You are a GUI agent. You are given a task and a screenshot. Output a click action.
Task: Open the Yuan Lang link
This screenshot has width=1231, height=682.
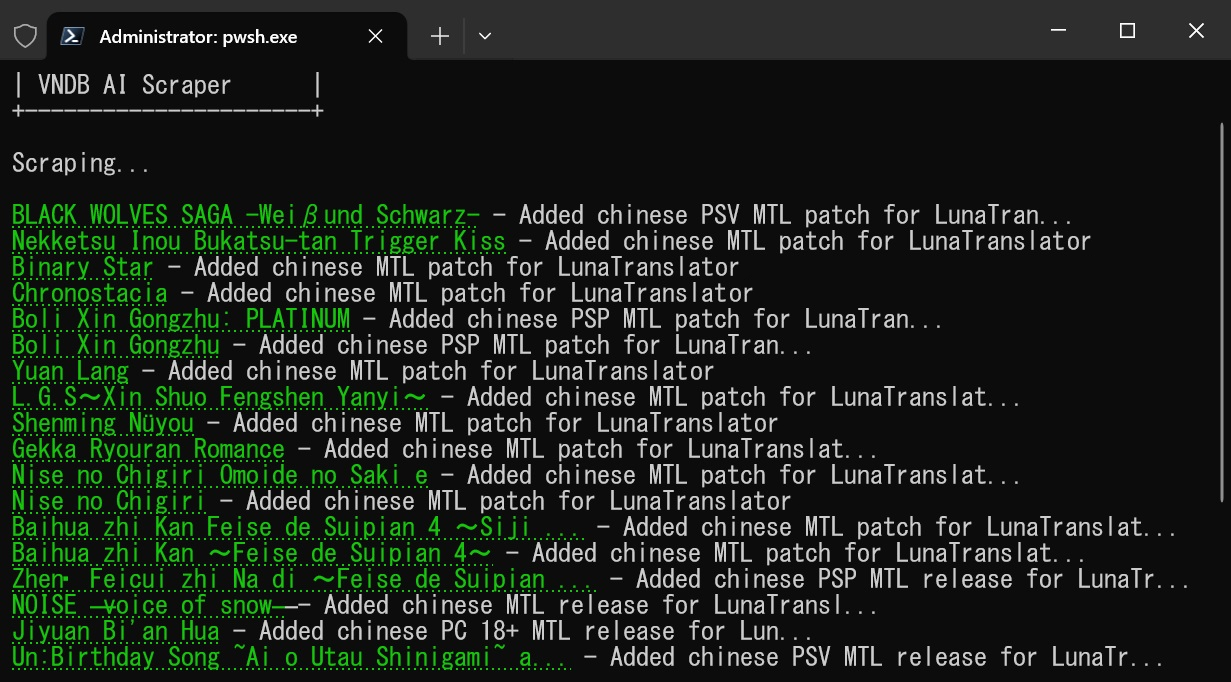tap(70, 371)
